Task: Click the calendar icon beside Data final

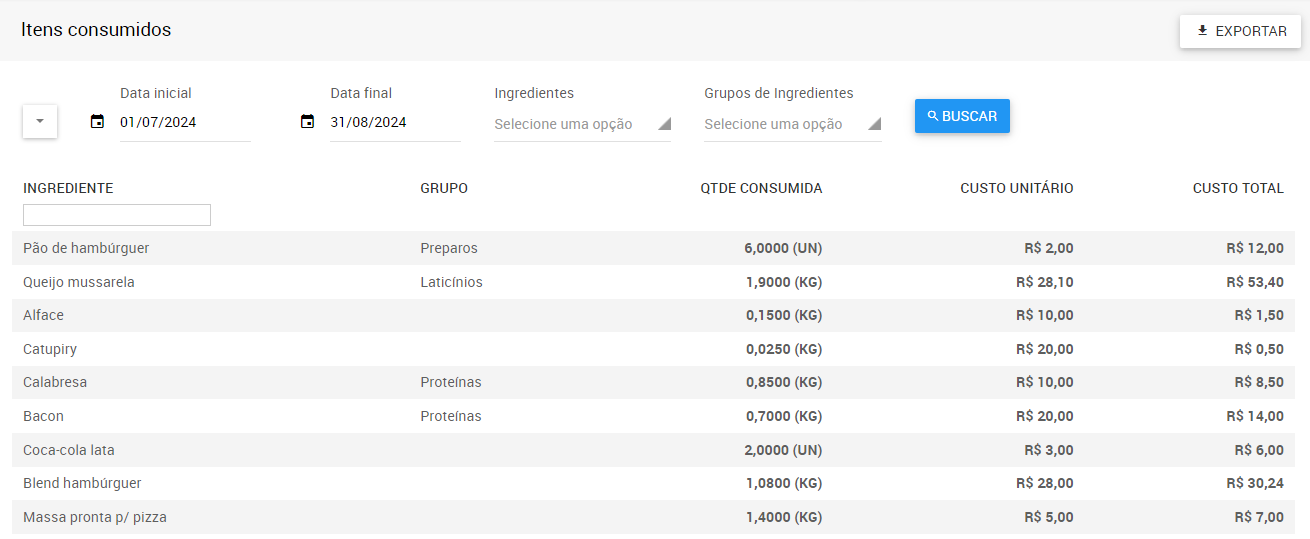Action: (308, 122)
